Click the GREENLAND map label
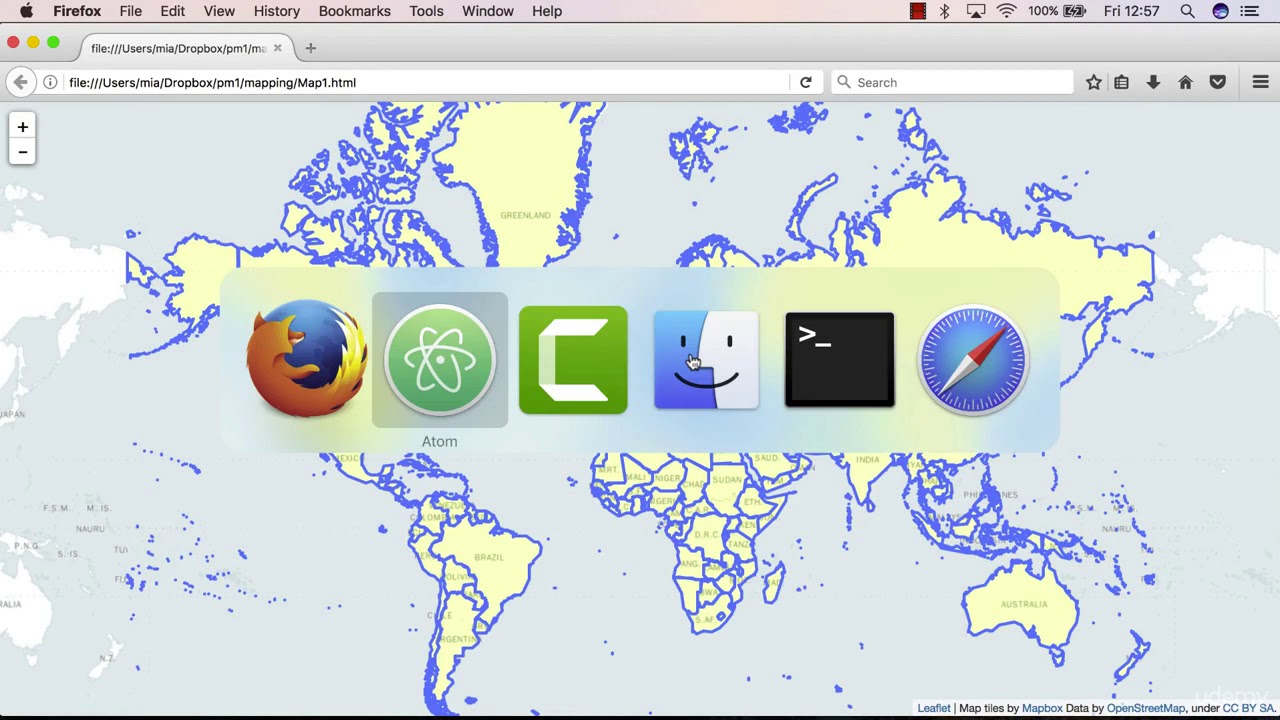 click(526, 215)
